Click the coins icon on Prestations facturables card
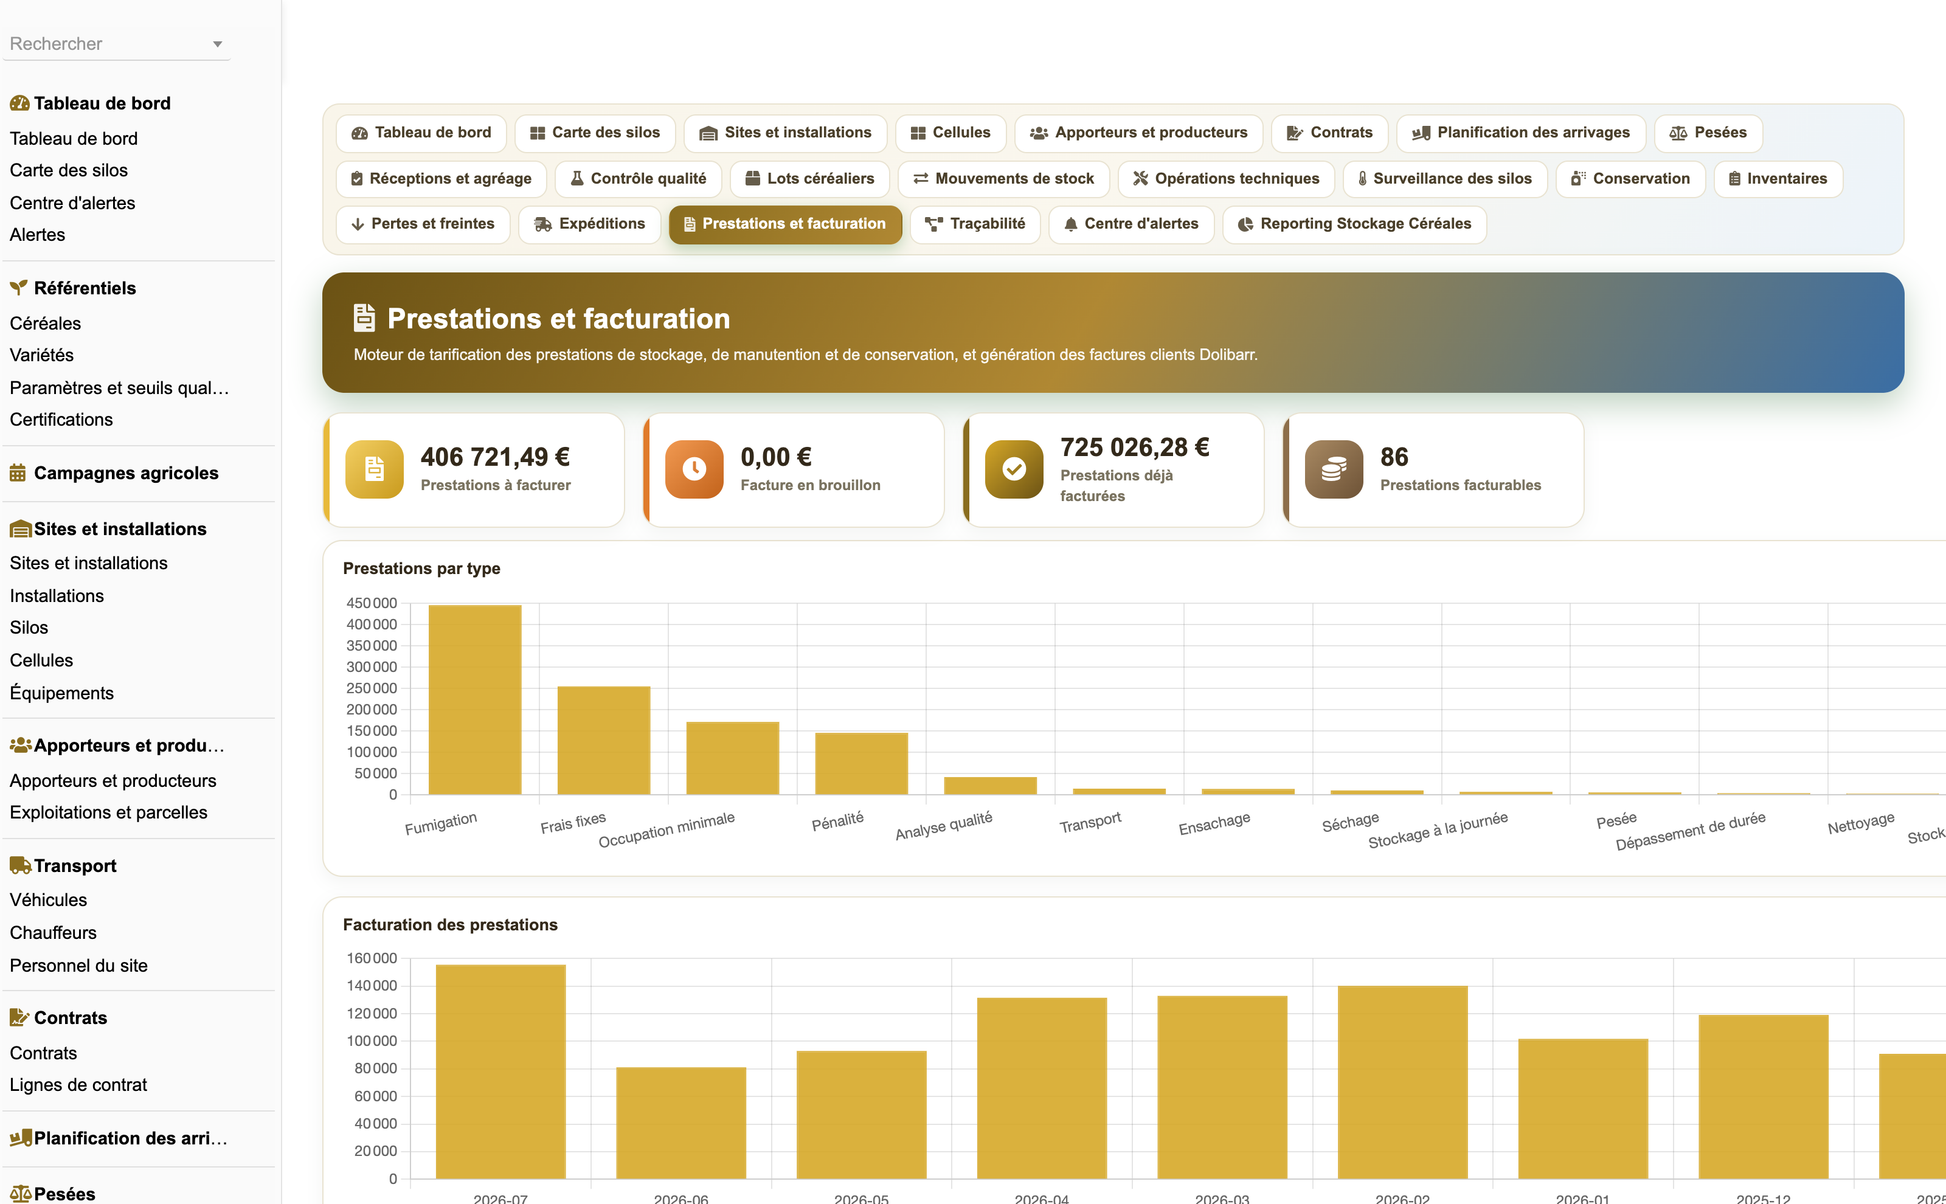 click(1334, 469)
